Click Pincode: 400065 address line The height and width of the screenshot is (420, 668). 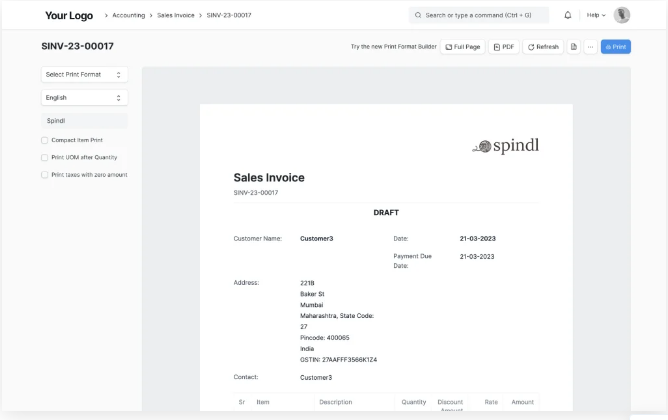(x=325, y=338)
